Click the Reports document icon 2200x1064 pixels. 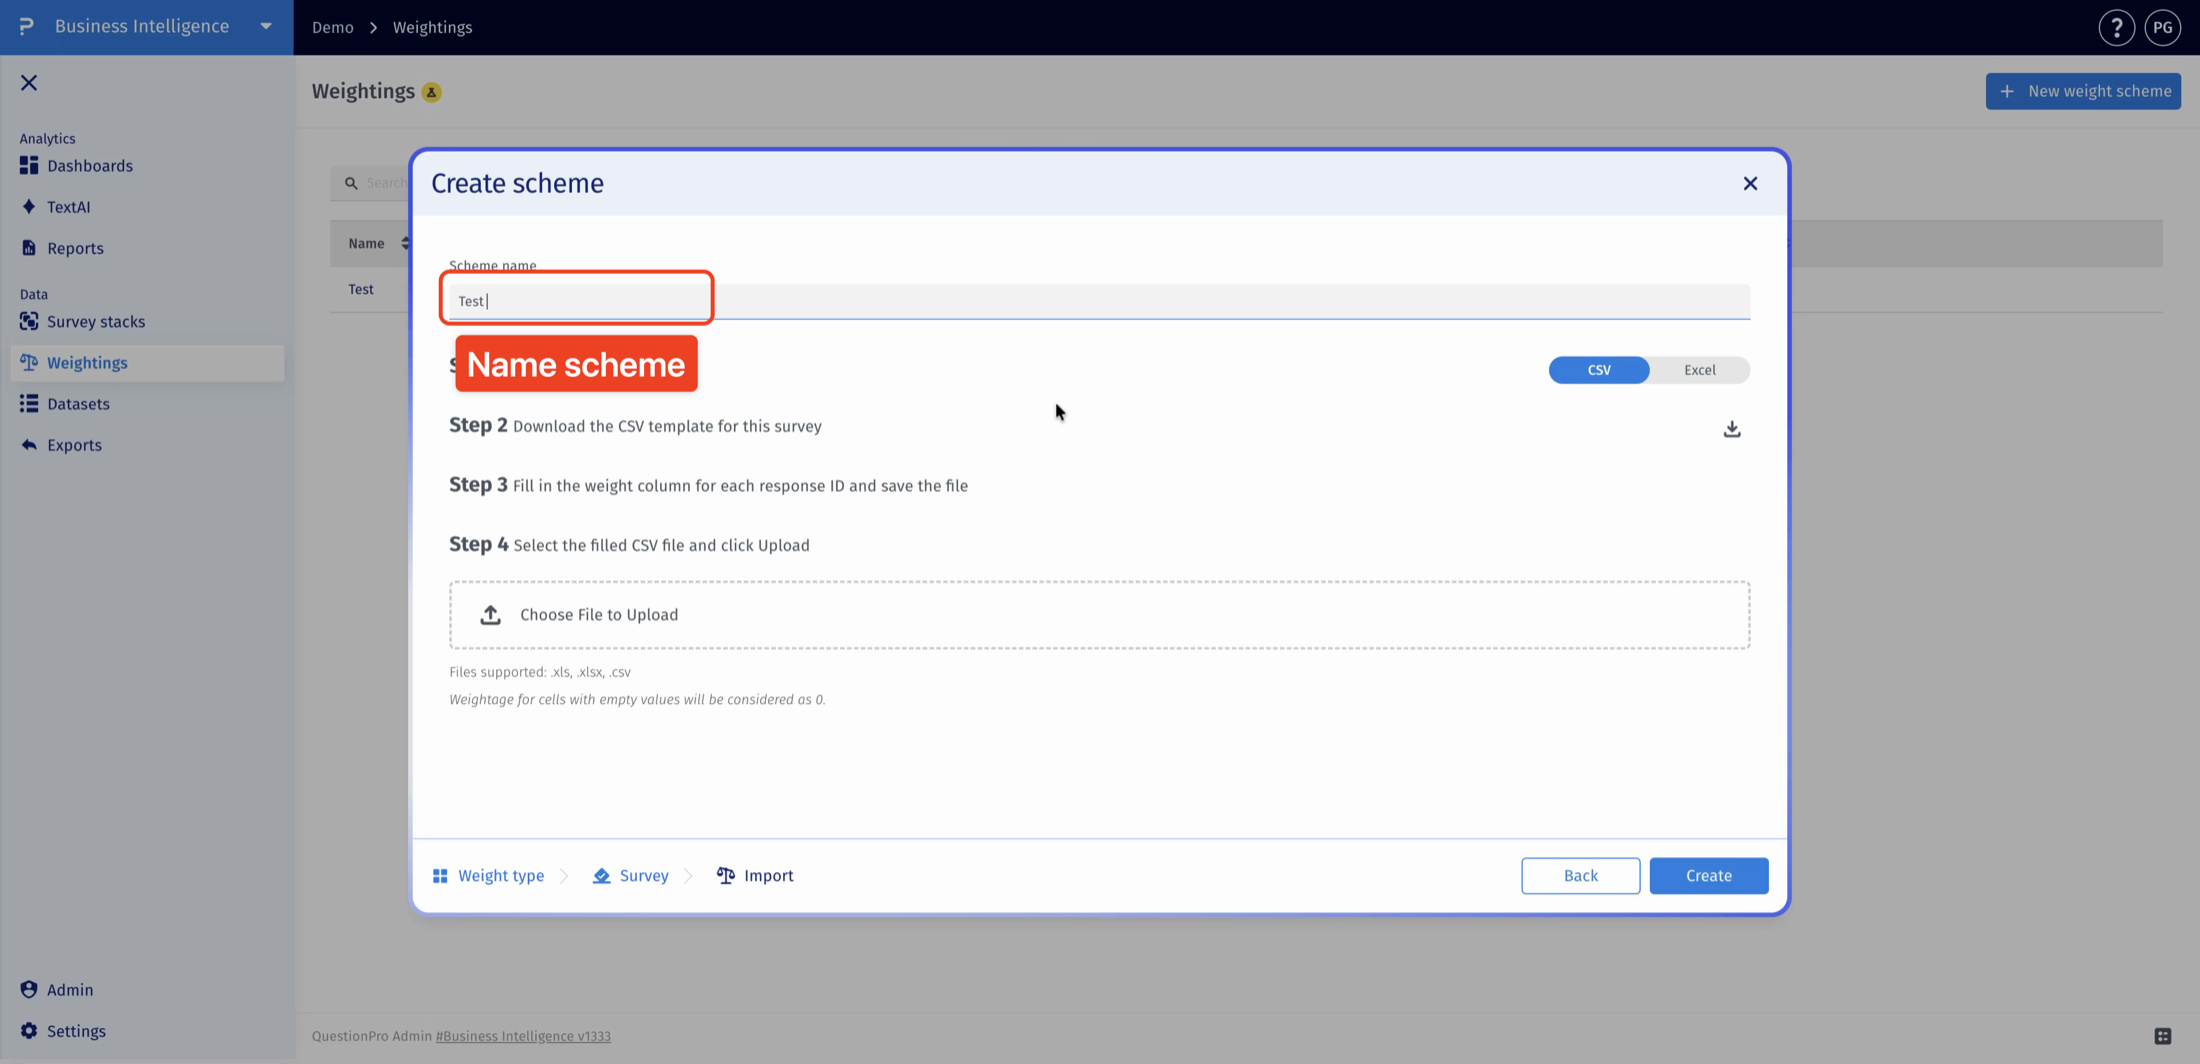click(x=29, y=247)
